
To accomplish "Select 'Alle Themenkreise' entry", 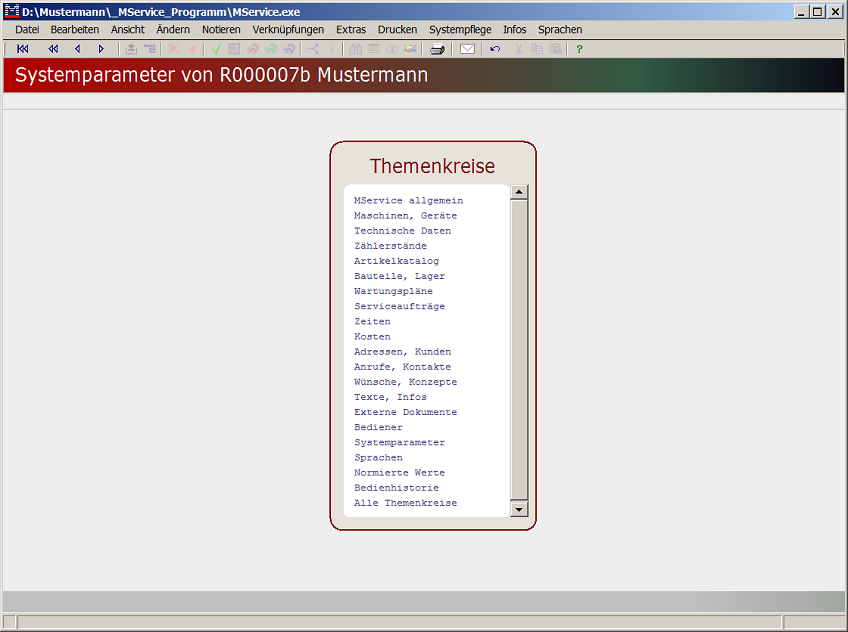I will click(405, 503).
